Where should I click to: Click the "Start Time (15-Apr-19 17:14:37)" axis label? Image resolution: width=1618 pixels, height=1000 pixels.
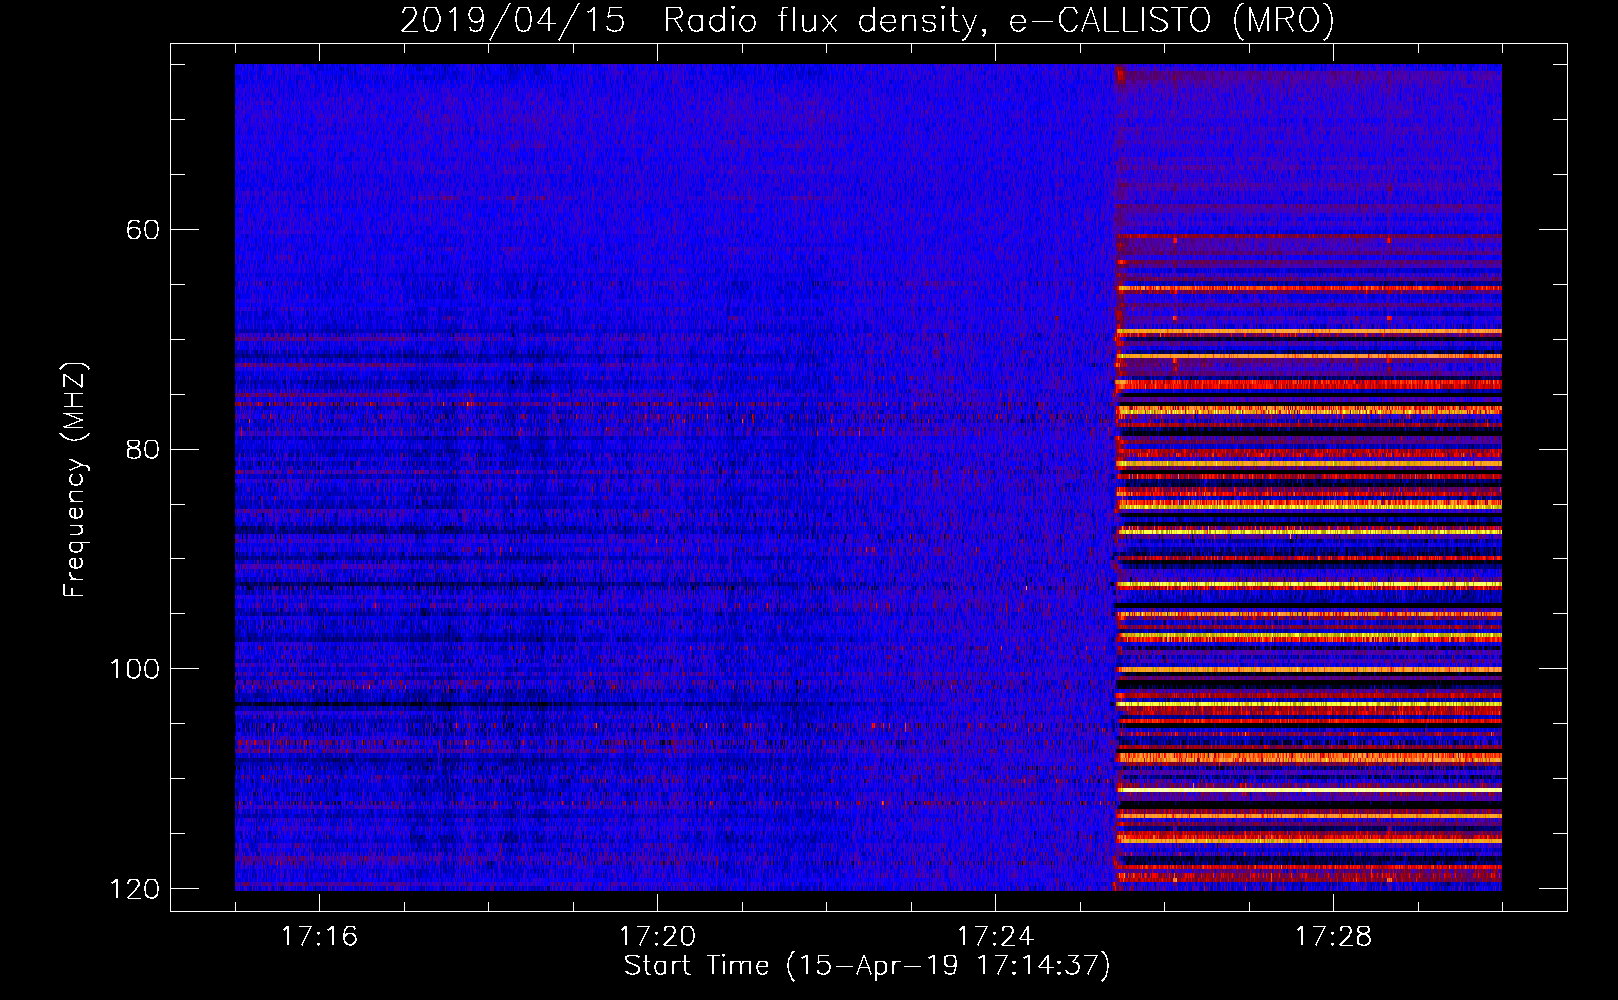pyautogui.click(x=867, y=966)
